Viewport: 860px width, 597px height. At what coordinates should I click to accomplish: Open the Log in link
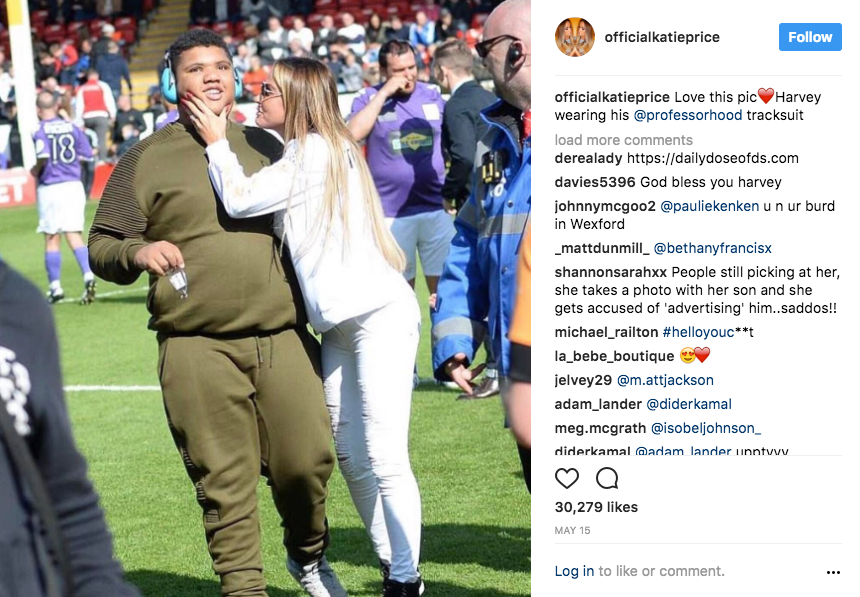574,571
